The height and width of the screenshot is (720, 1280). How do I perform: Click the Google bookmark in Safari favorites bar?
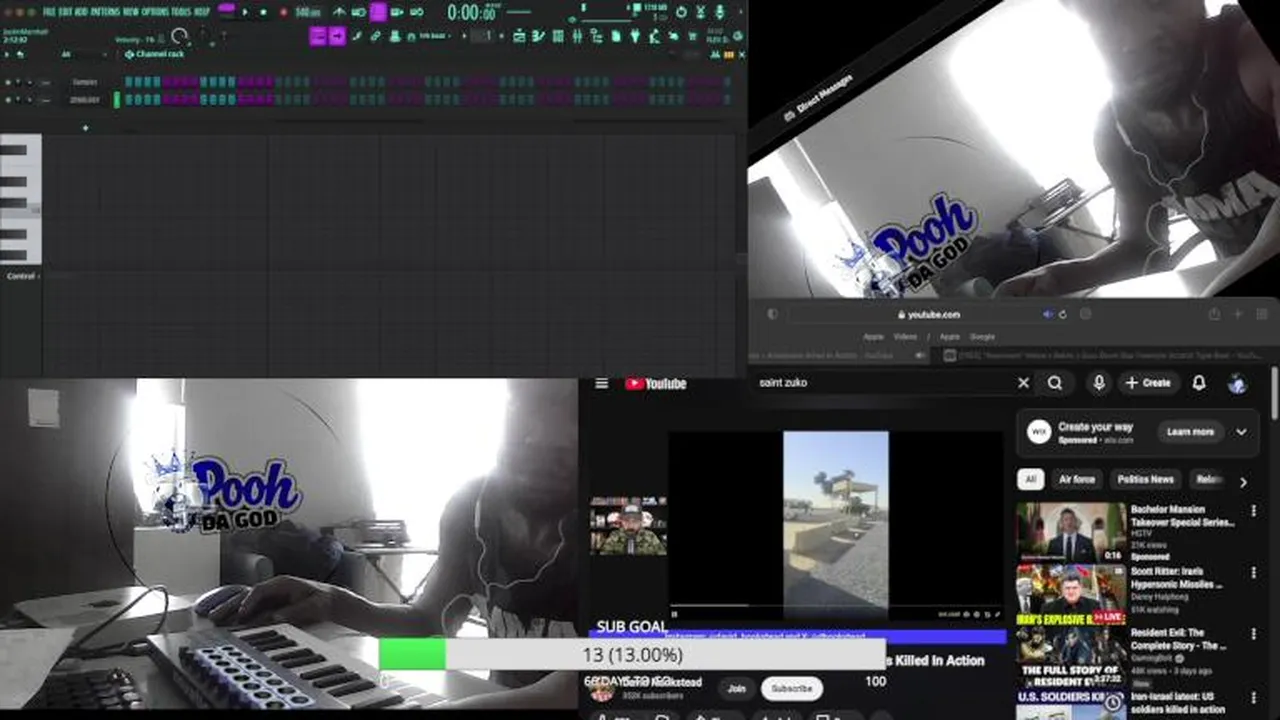click(x=982, y=337)
